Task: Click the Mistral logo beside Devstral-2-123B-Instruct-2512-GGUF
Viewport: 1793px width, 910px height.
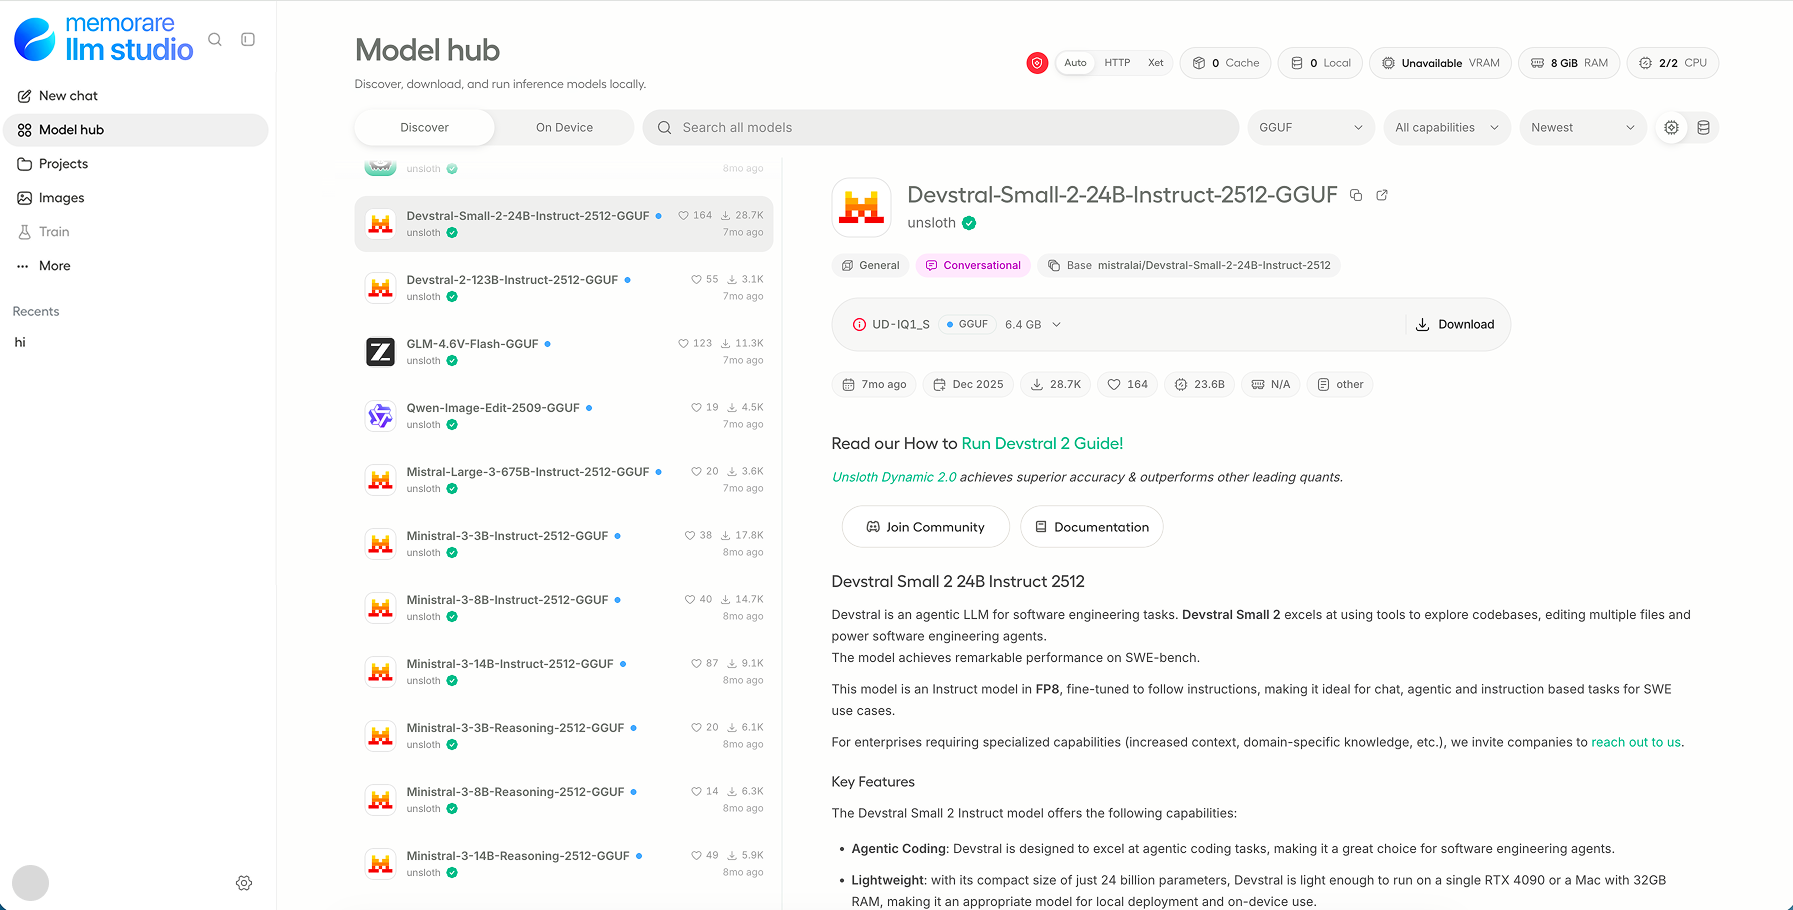Action: (380, 288)
